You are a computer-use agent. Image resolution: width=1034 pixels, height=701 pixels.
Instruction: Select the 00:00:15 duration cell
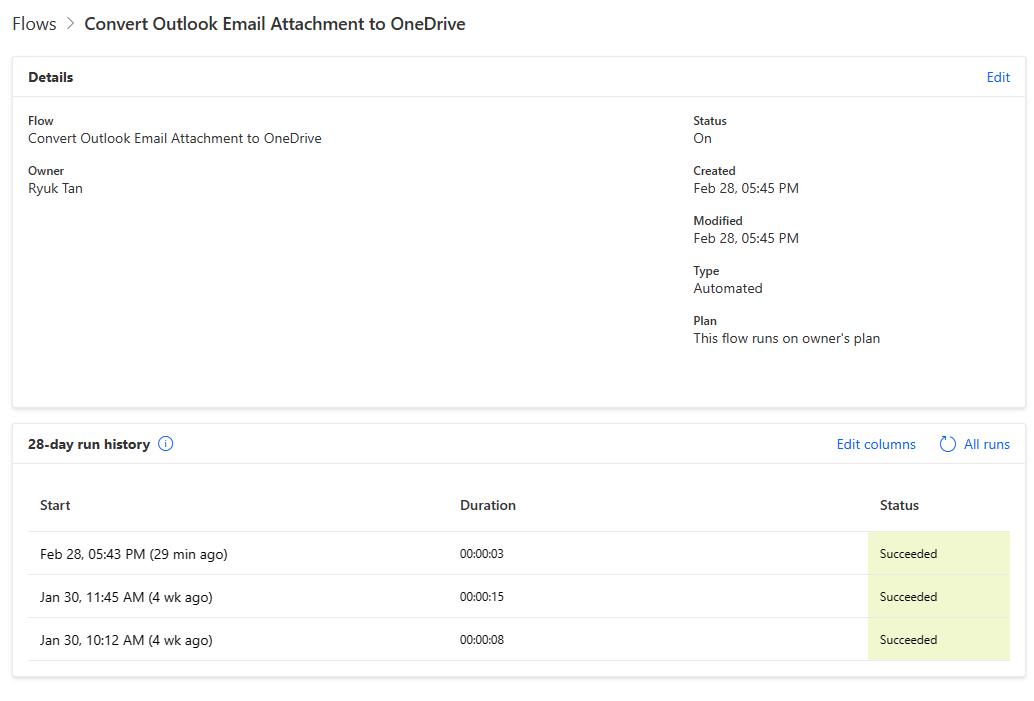[481, 597]
